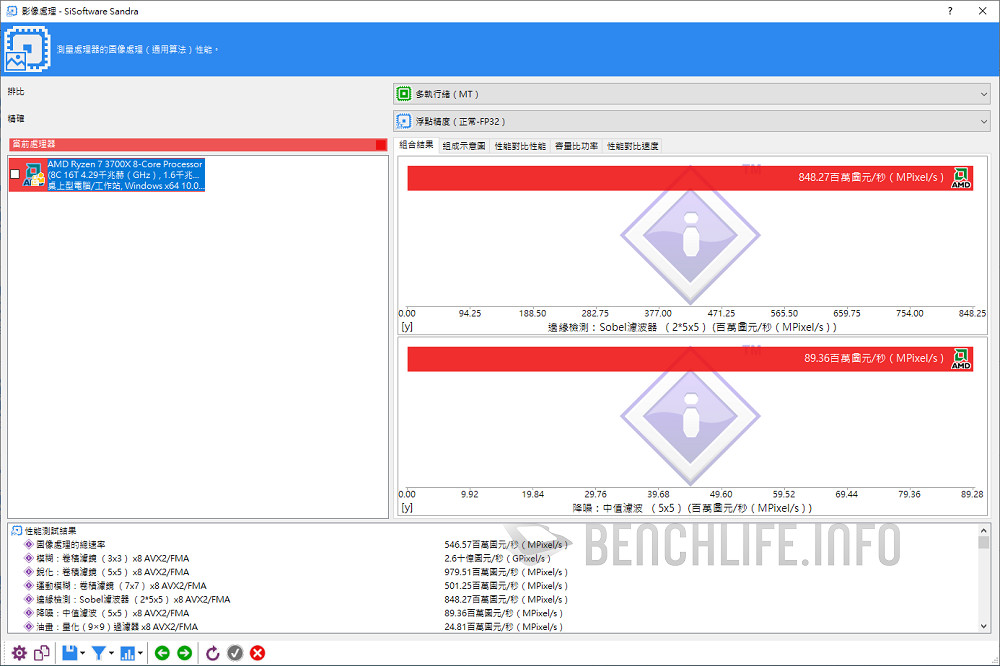Click the copy results icon
Image resolution: width=1000 pixels, height=666 pixels.
[42, 653]
